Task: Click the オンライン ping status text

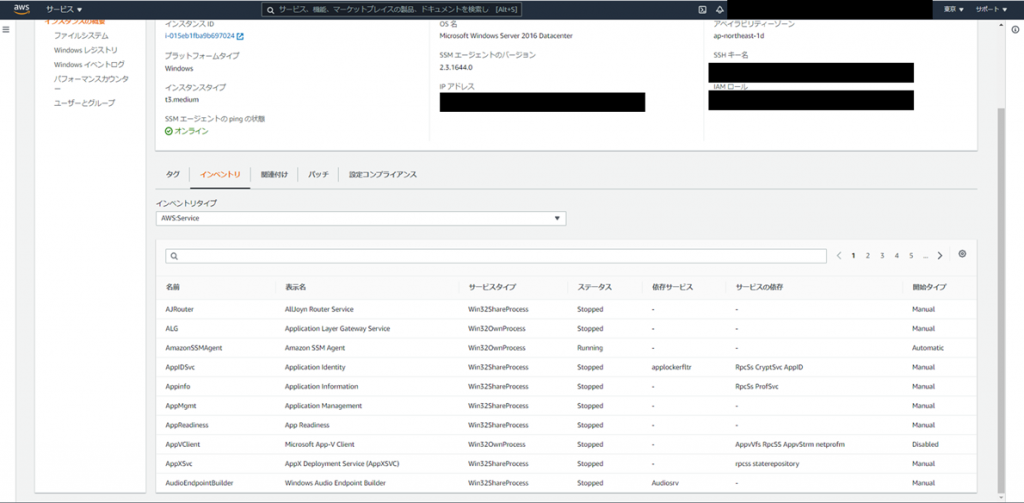Action: [191, 131]
